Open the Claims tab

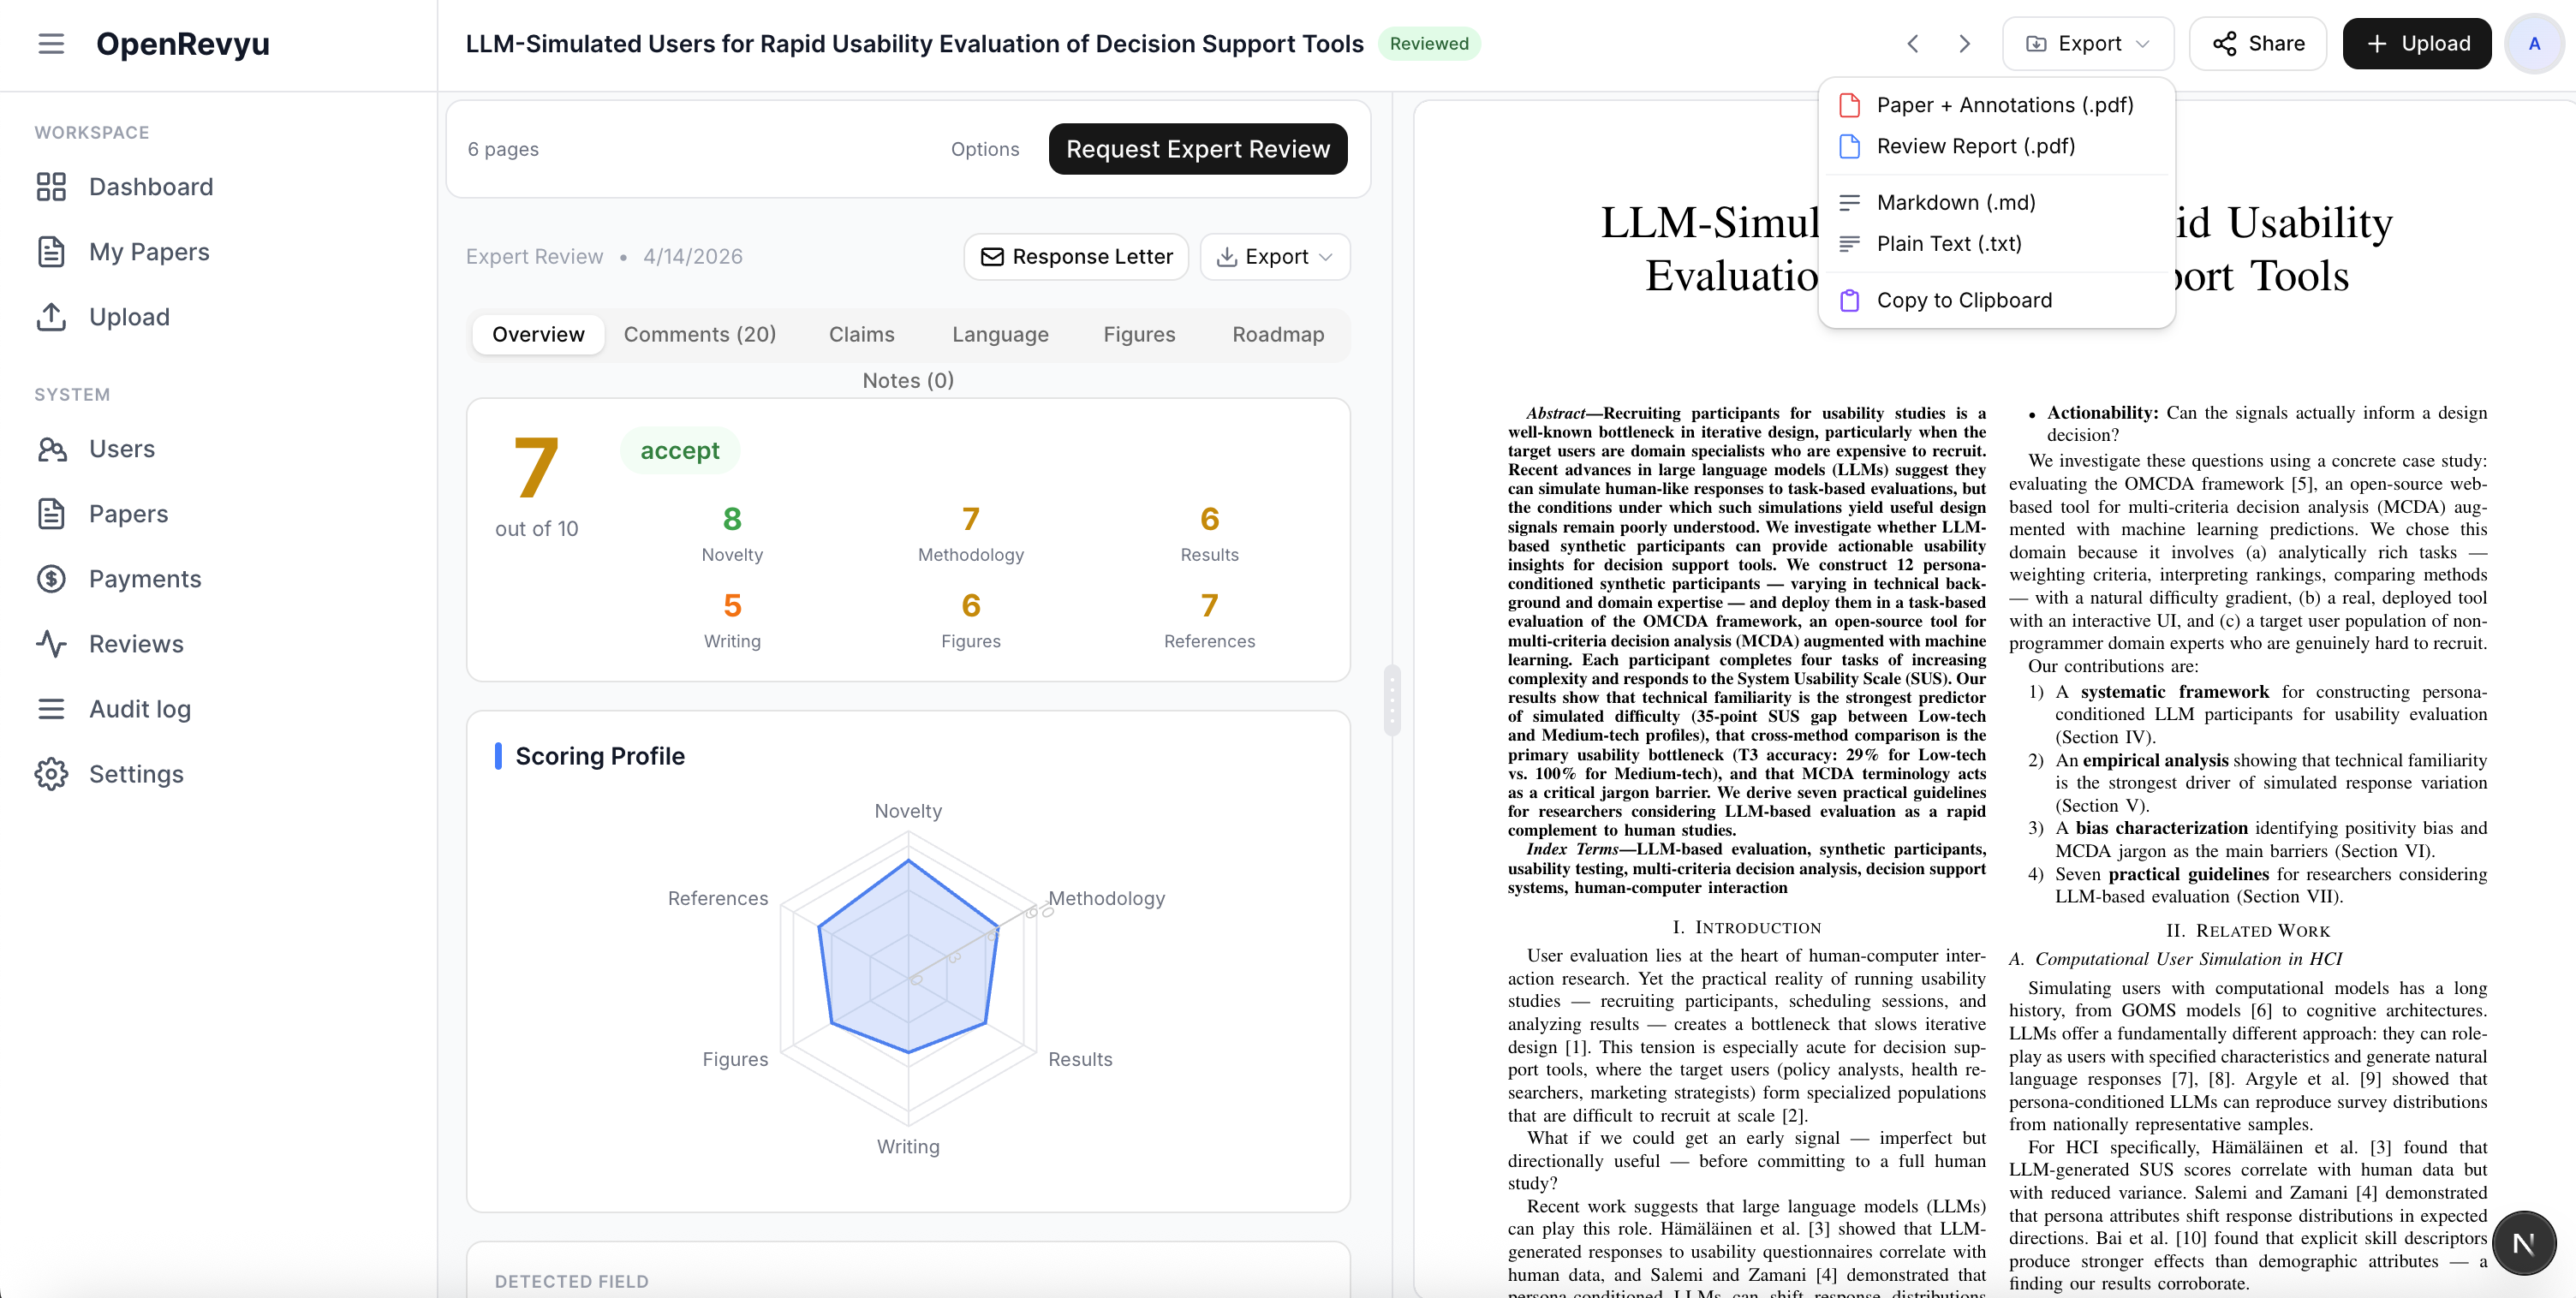tap(862, 335)
